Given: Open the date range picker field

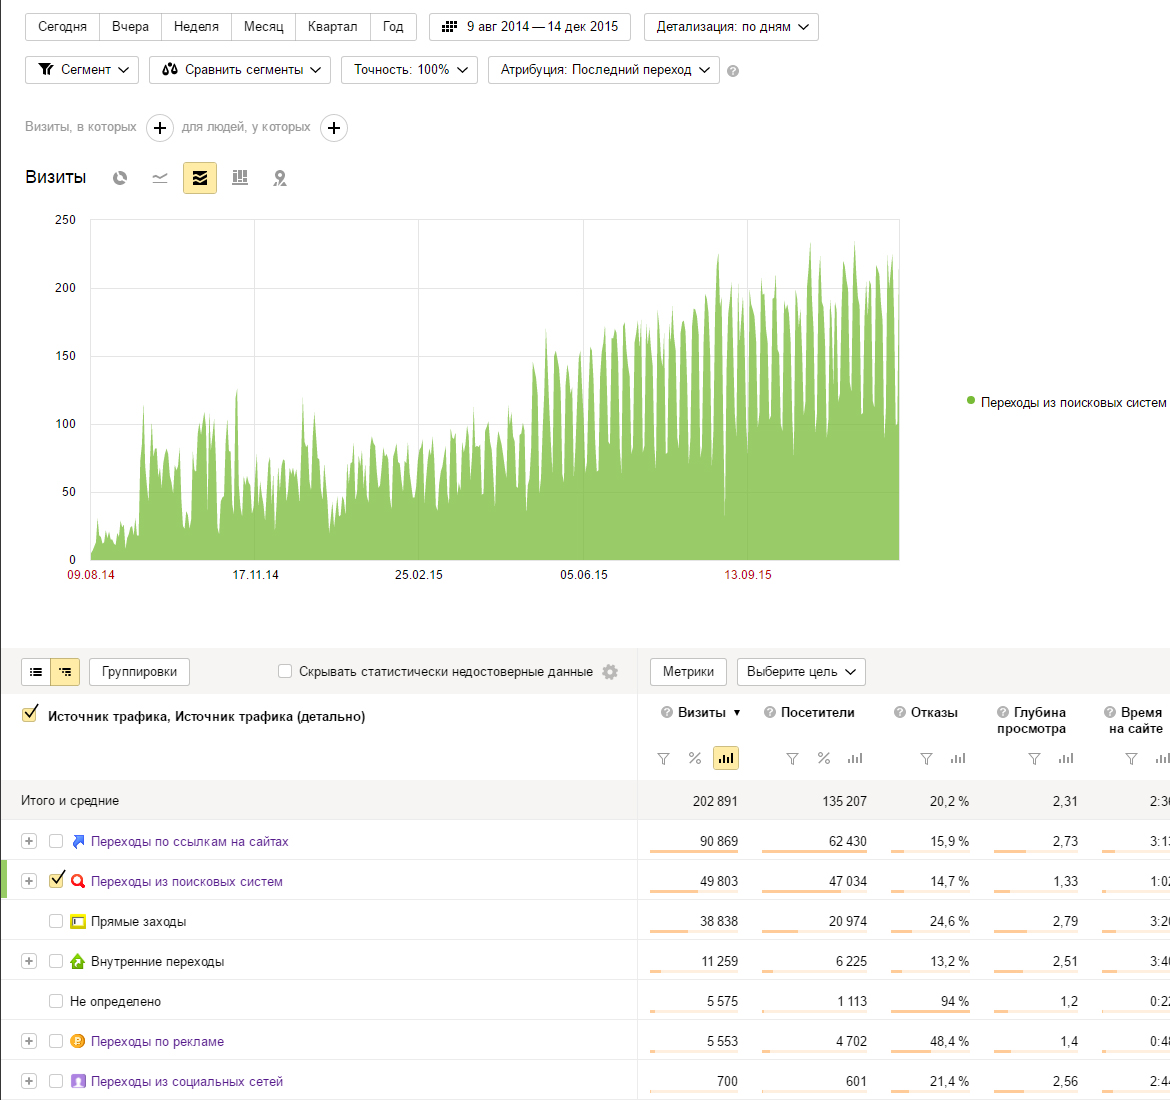Looking at the screenshot, I should point(530,27).
